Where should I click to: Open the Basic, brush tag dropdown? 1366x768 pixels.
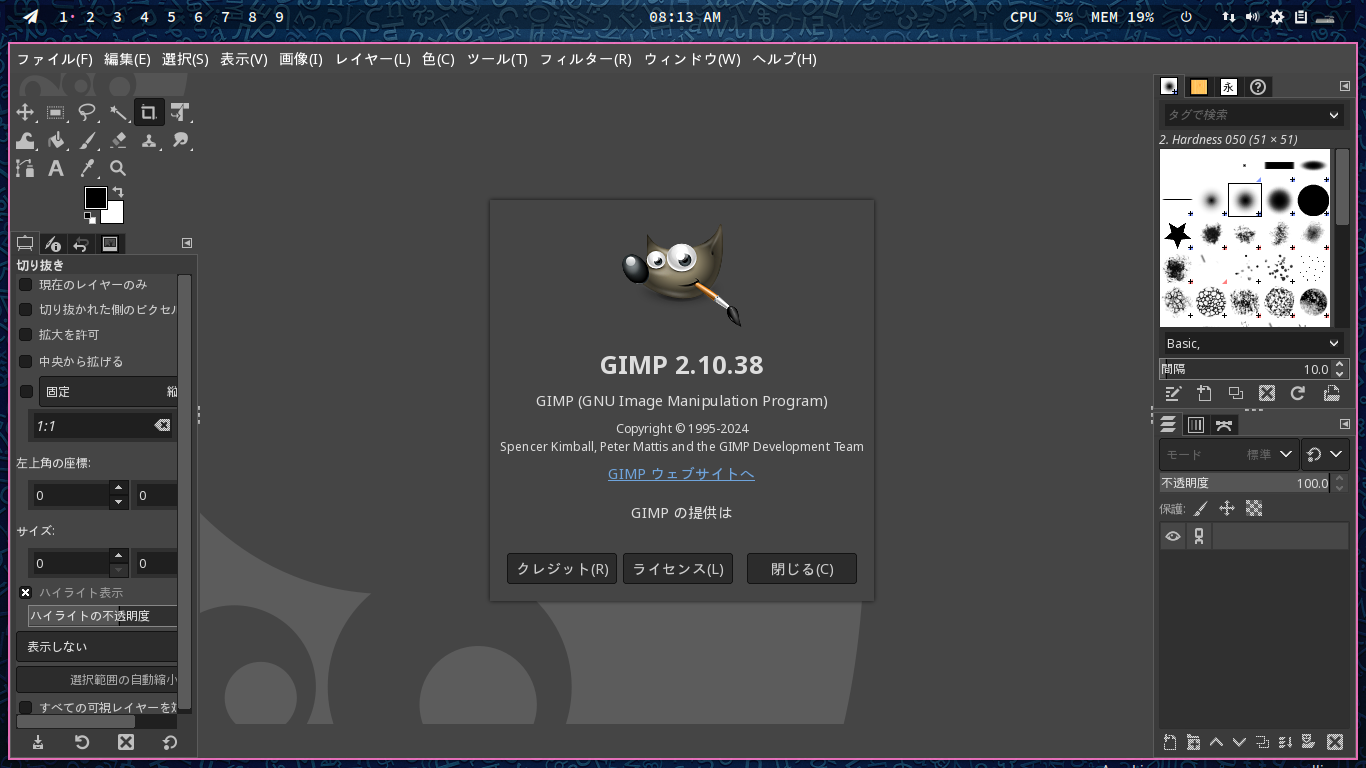pos(1254,343)
